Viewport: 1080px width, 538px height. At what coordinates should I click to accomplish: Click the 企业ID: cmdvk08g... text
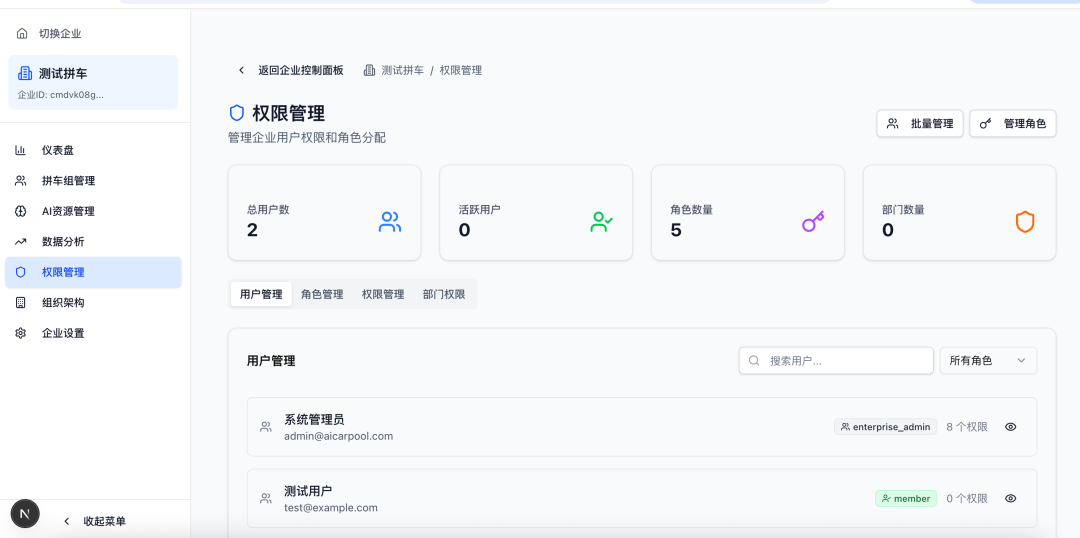[61, 95]
